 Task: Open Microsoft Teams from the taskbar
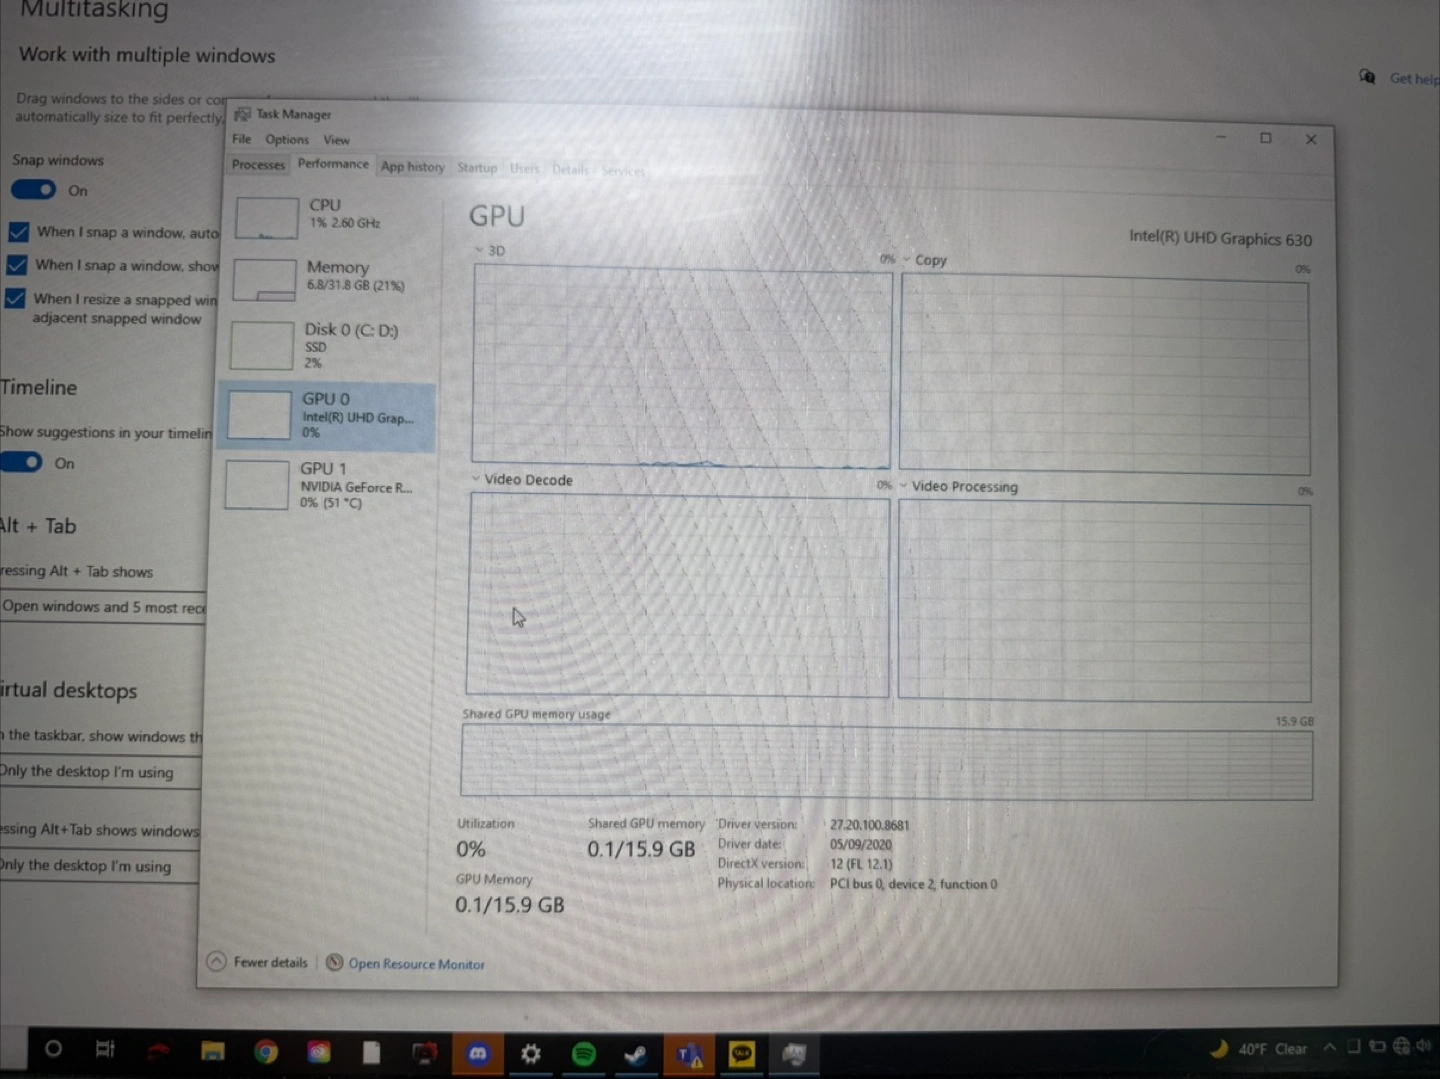click(x=690, y=1055)
